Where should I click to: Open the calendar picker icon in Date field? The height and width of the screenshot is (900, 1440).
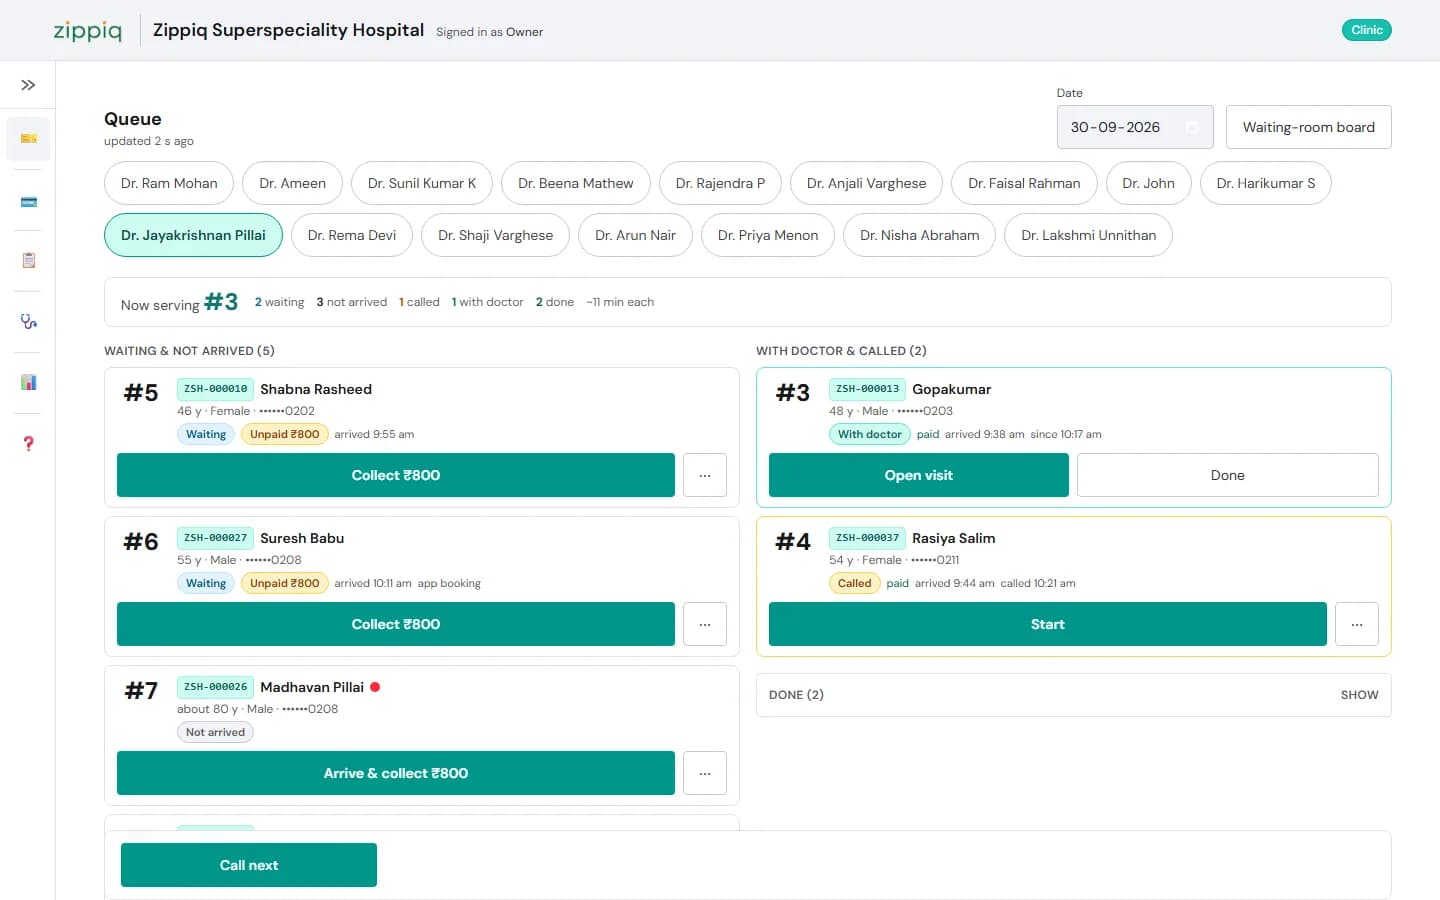[1191, 127]
